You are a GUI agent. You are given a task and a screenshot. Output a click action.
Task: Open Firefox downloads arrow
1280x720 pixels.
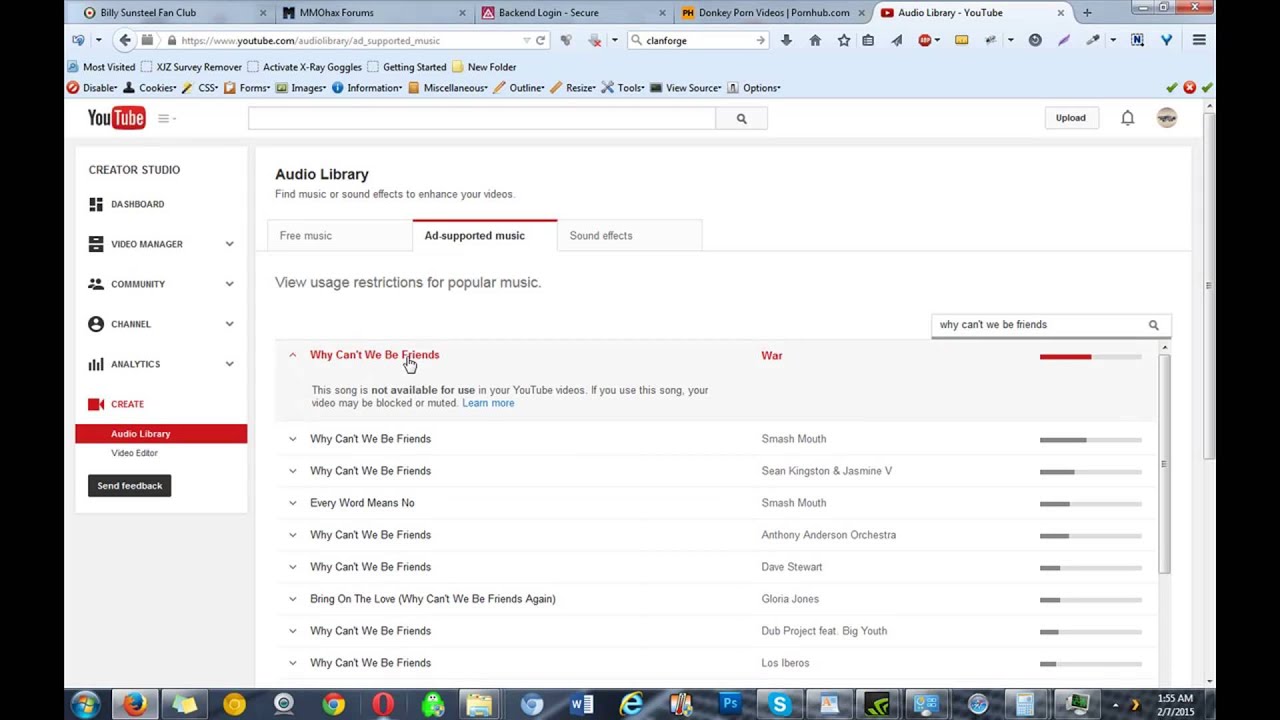tap(786, 40)
